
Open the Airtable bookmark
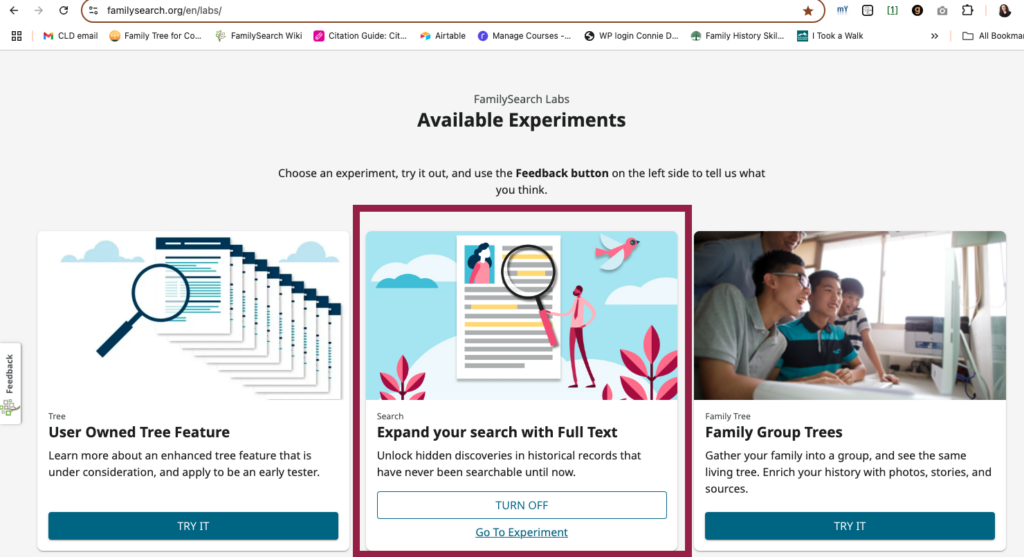click(443, 36)
